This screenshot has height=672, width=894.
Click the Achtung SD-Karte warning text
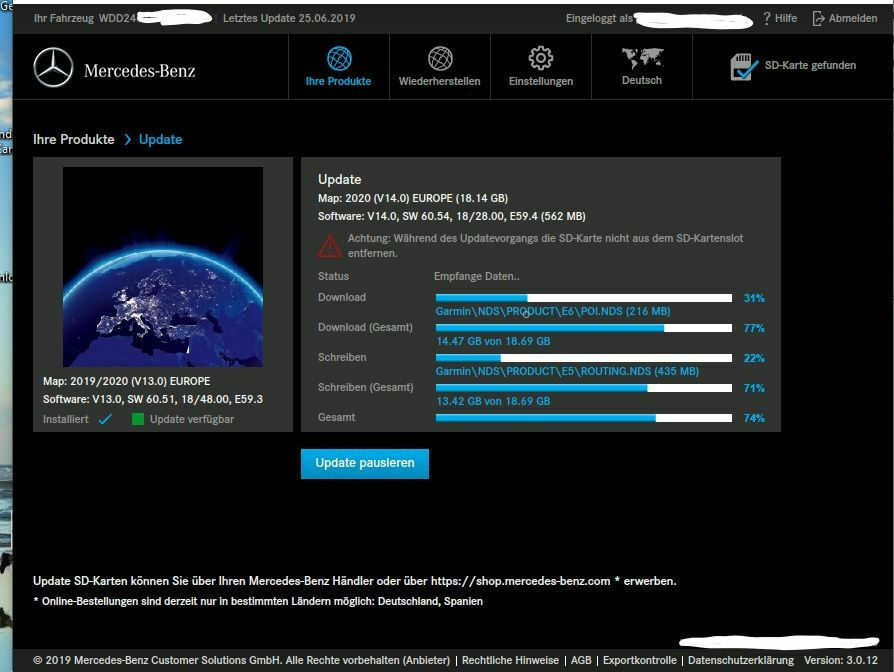click(545, 246)
